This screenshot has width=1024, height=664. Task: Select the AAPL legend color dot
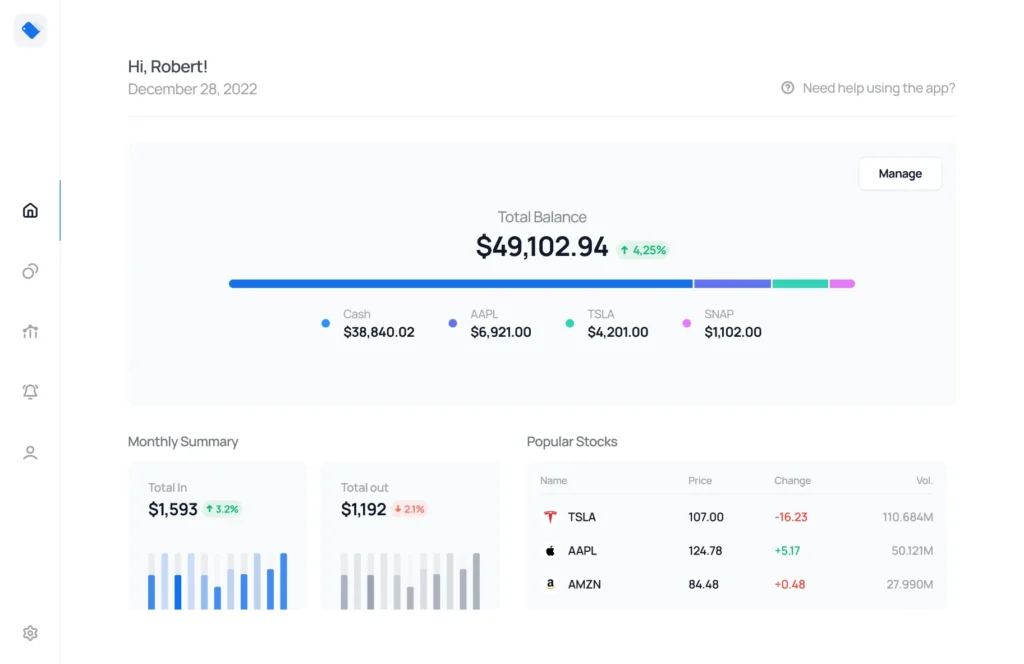pos(453,323)
